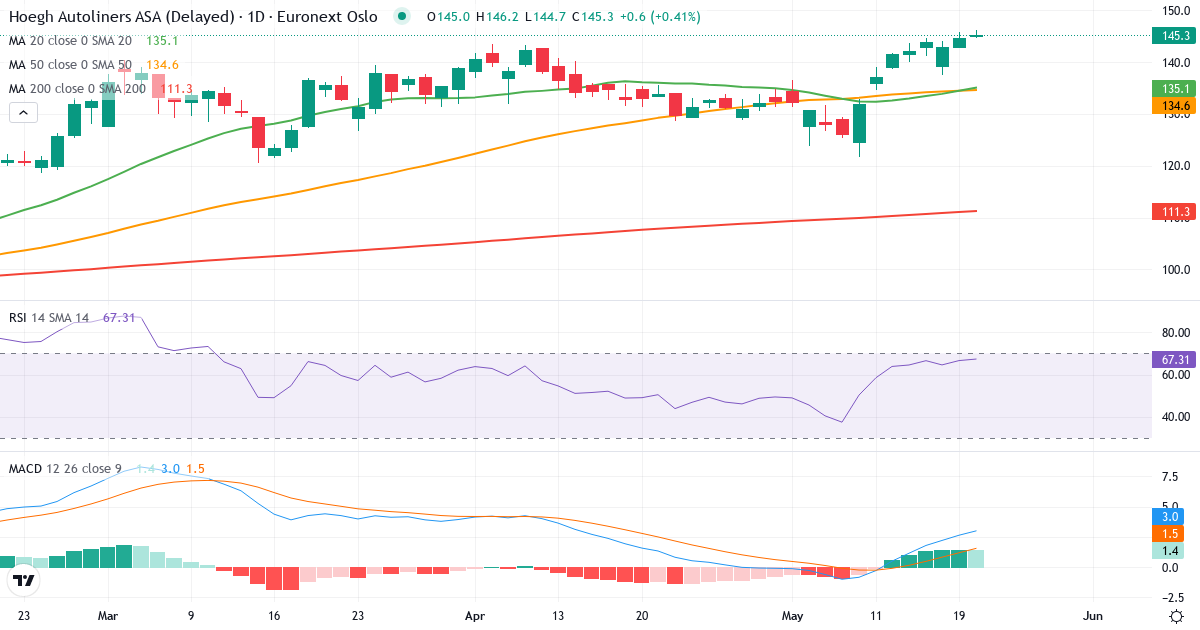This screenshot has height=630, width=1200.
Task: Click the 40.00 RSI axis level
Action: pos(1176,417)
